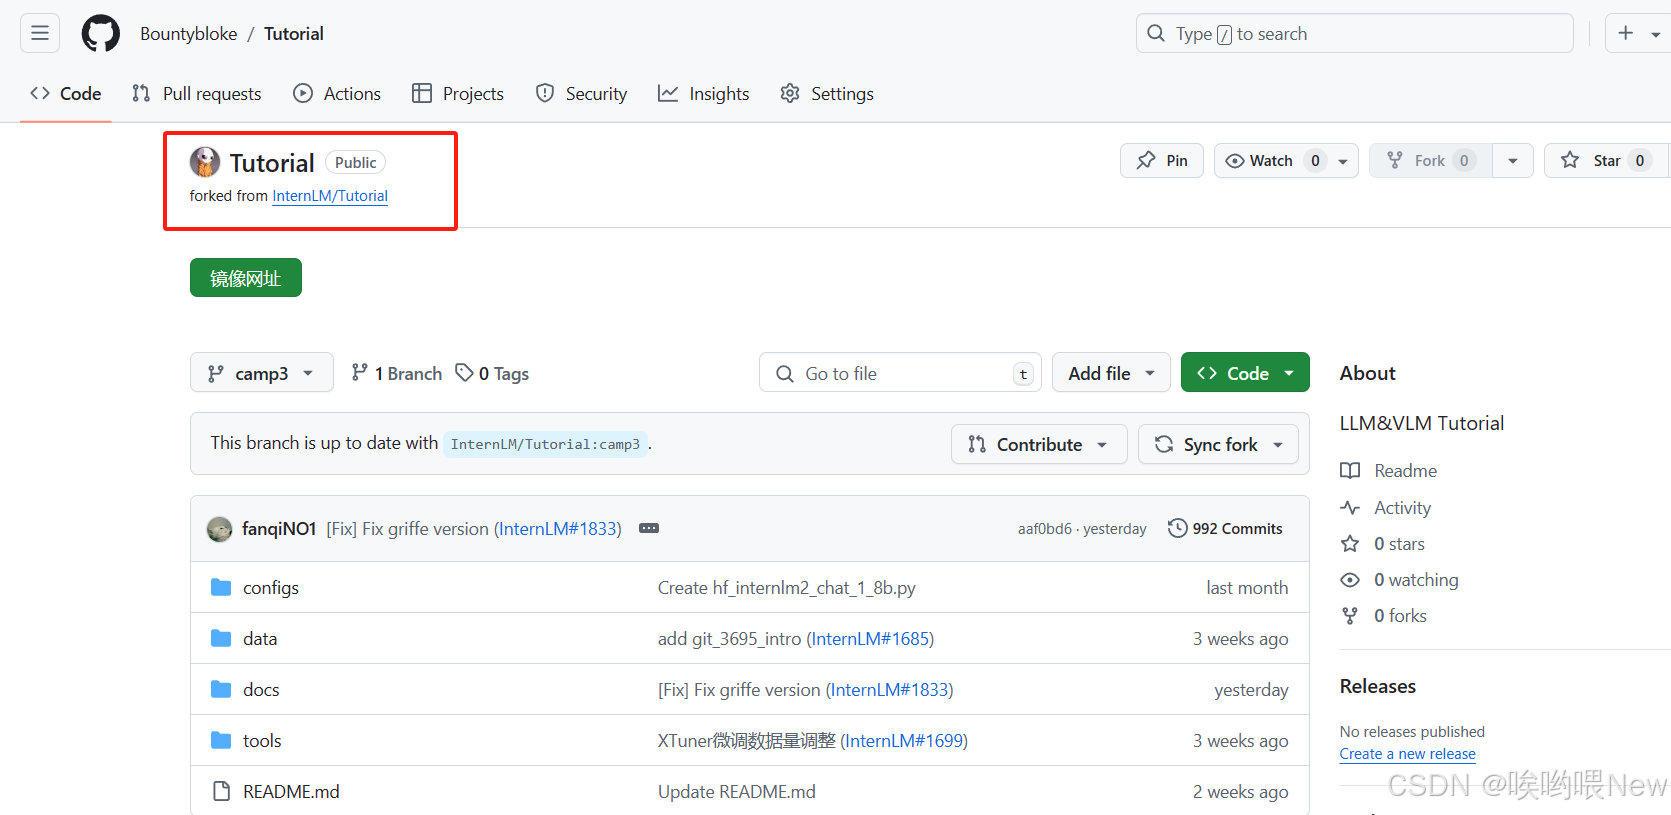Star this repository
The width and height of the screenshot is (1671, 815).
point(1605,160)
